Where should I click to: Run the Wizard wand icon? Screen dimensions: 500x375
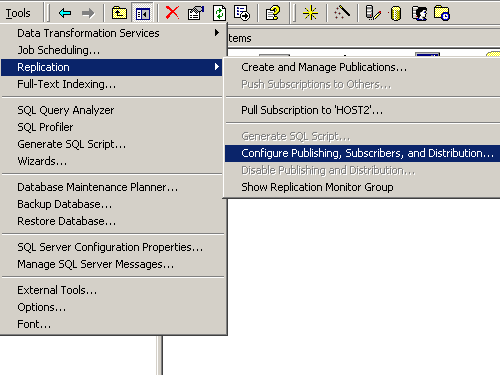click(342, 13)
